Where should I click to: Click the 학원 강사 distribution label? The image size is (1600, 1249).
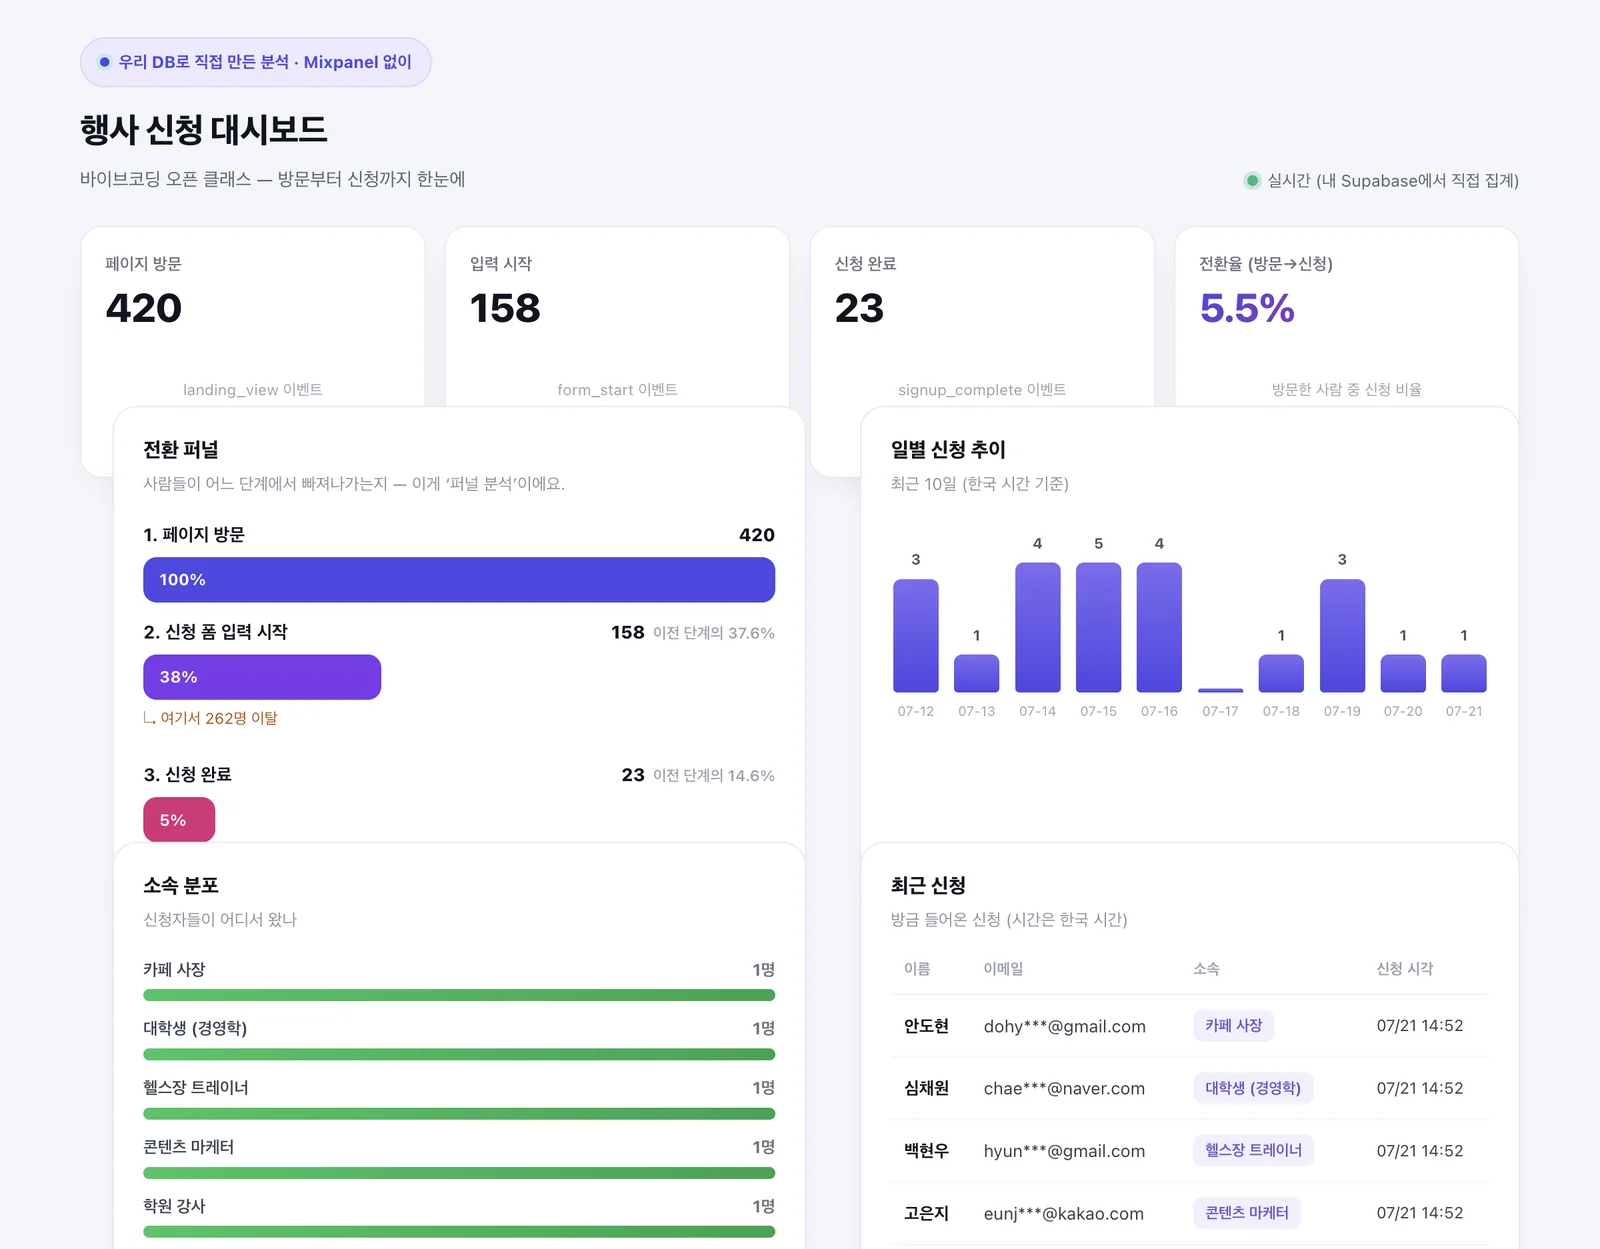click(x=174, y=1206)
